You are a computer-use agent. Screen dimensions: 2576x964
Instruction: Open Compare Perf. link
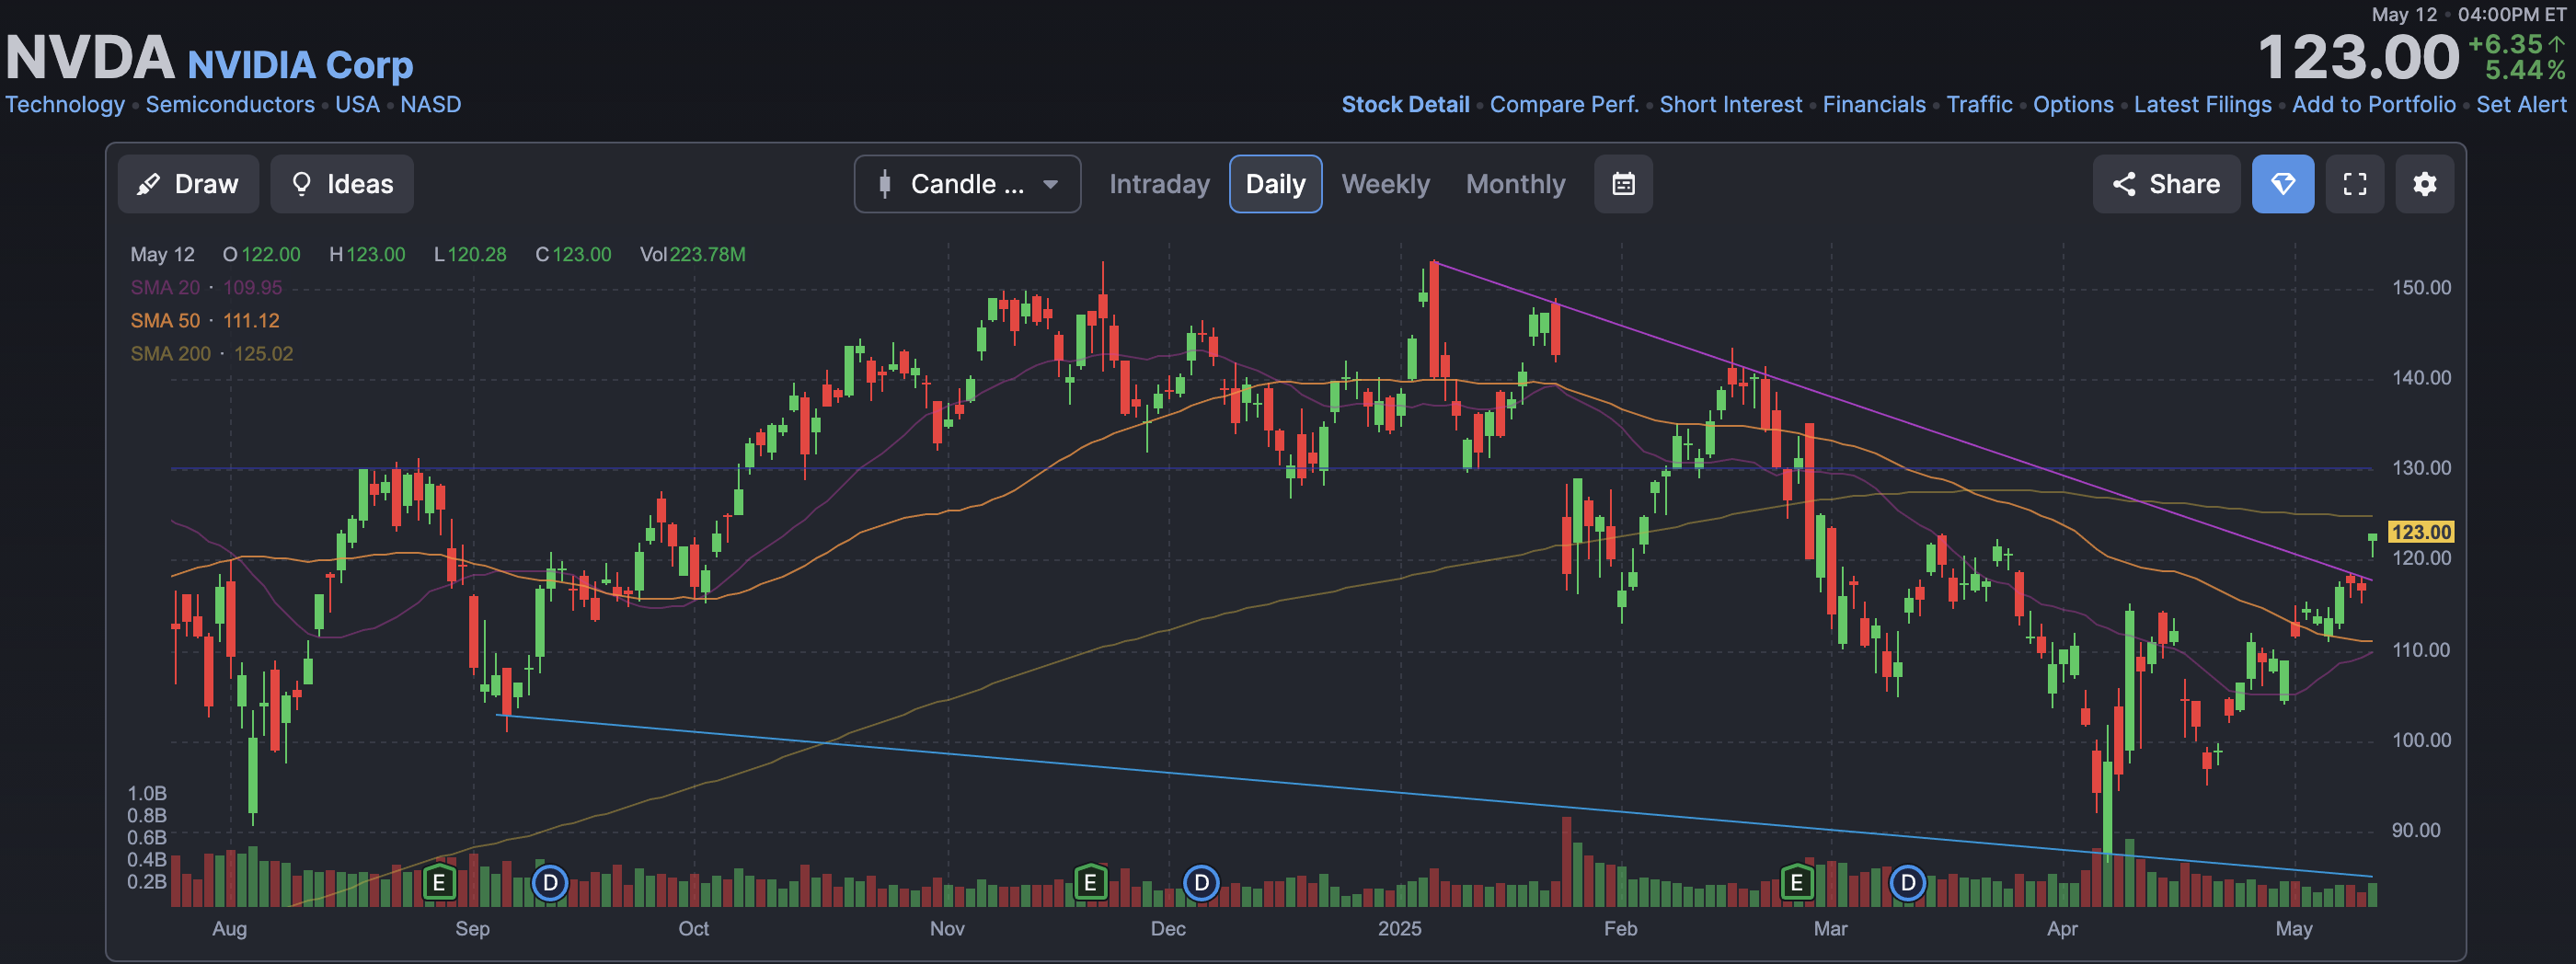pos(1564,104)
